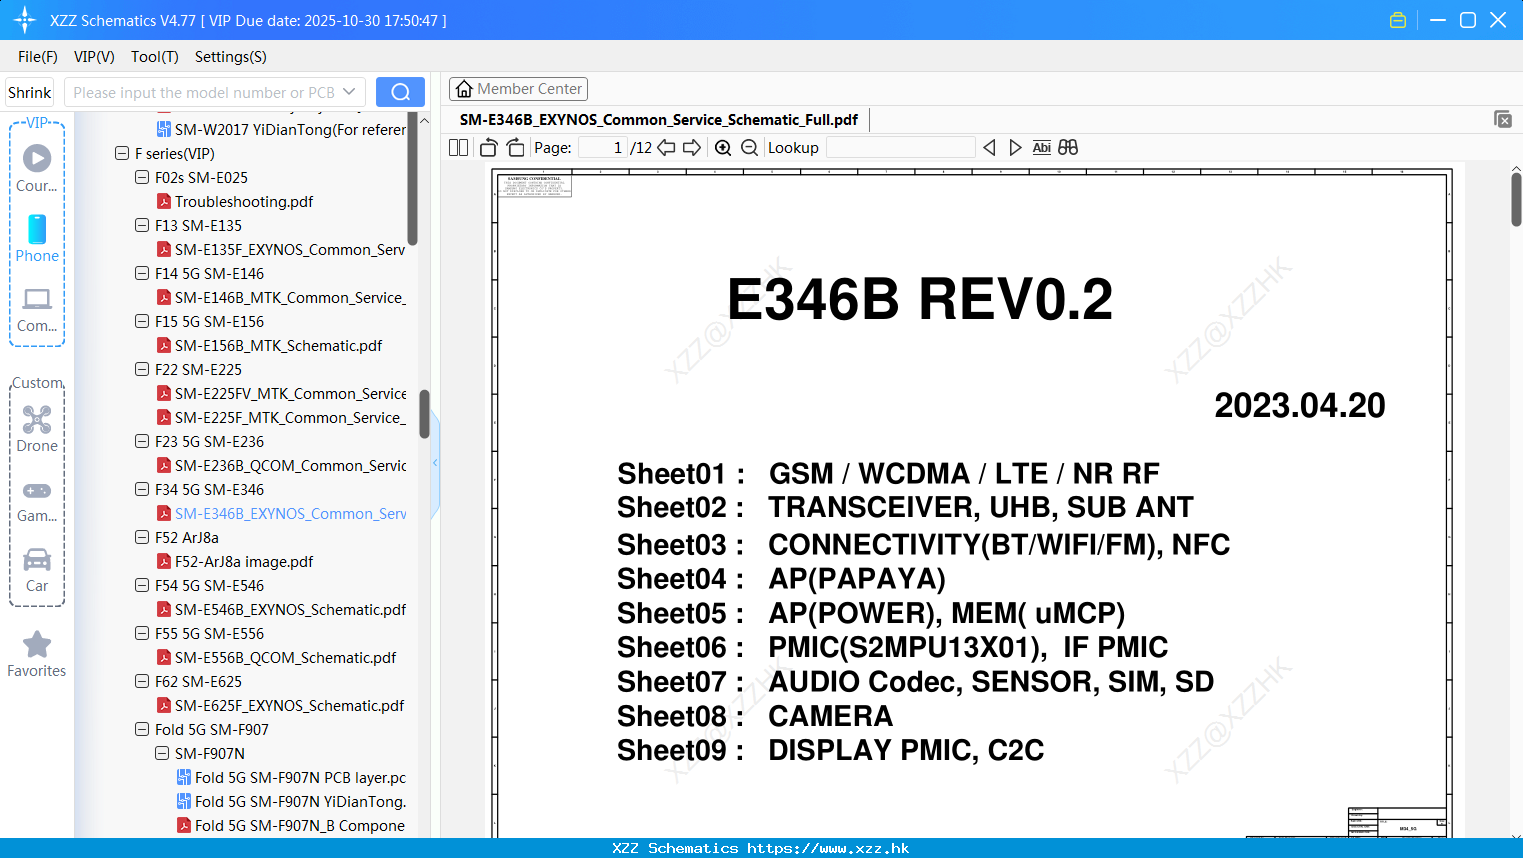Collapse the F34 5G SM-E346 node
1523x858 pixels.
click(142, 489)
